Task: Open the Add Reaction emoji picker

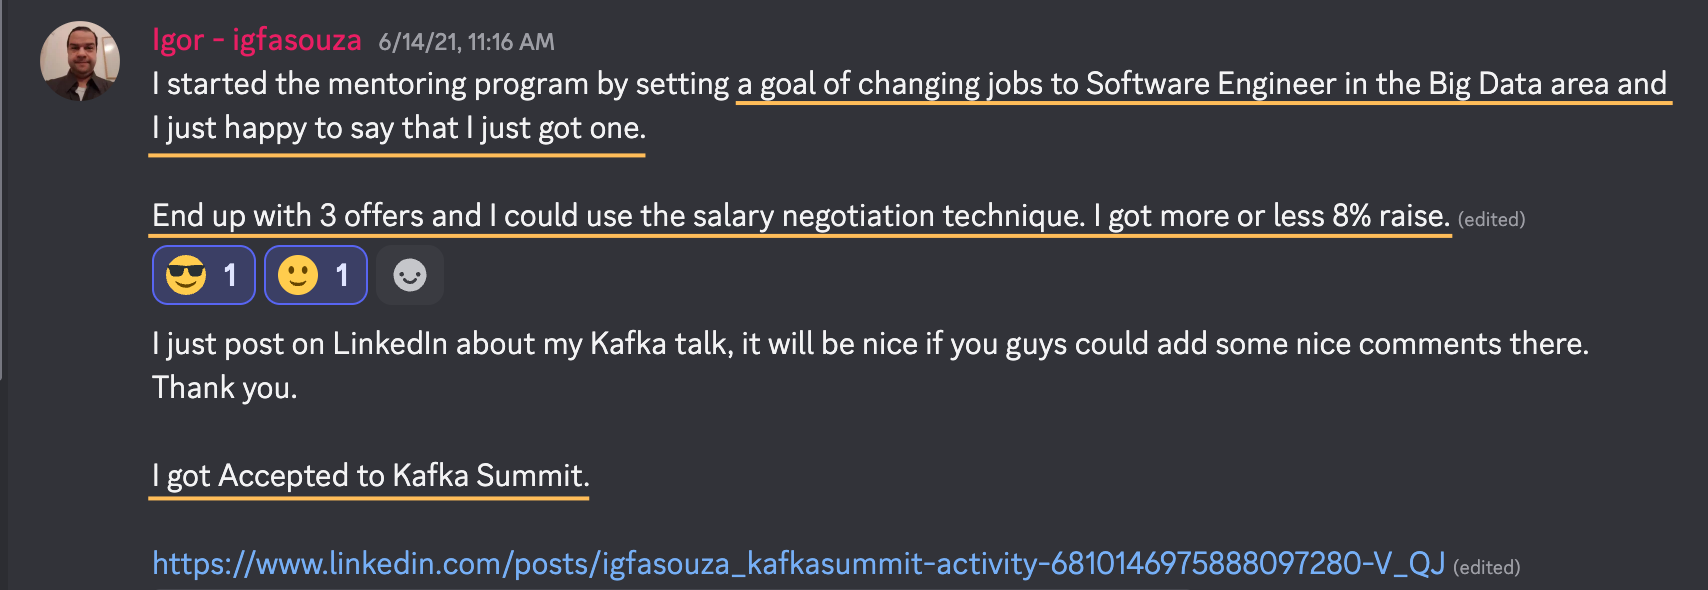Action: pyautogui.click(x=410, y=275)
